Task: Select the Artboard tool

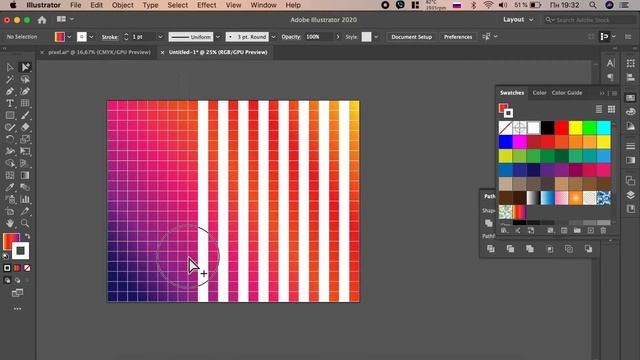Action: 10,211
